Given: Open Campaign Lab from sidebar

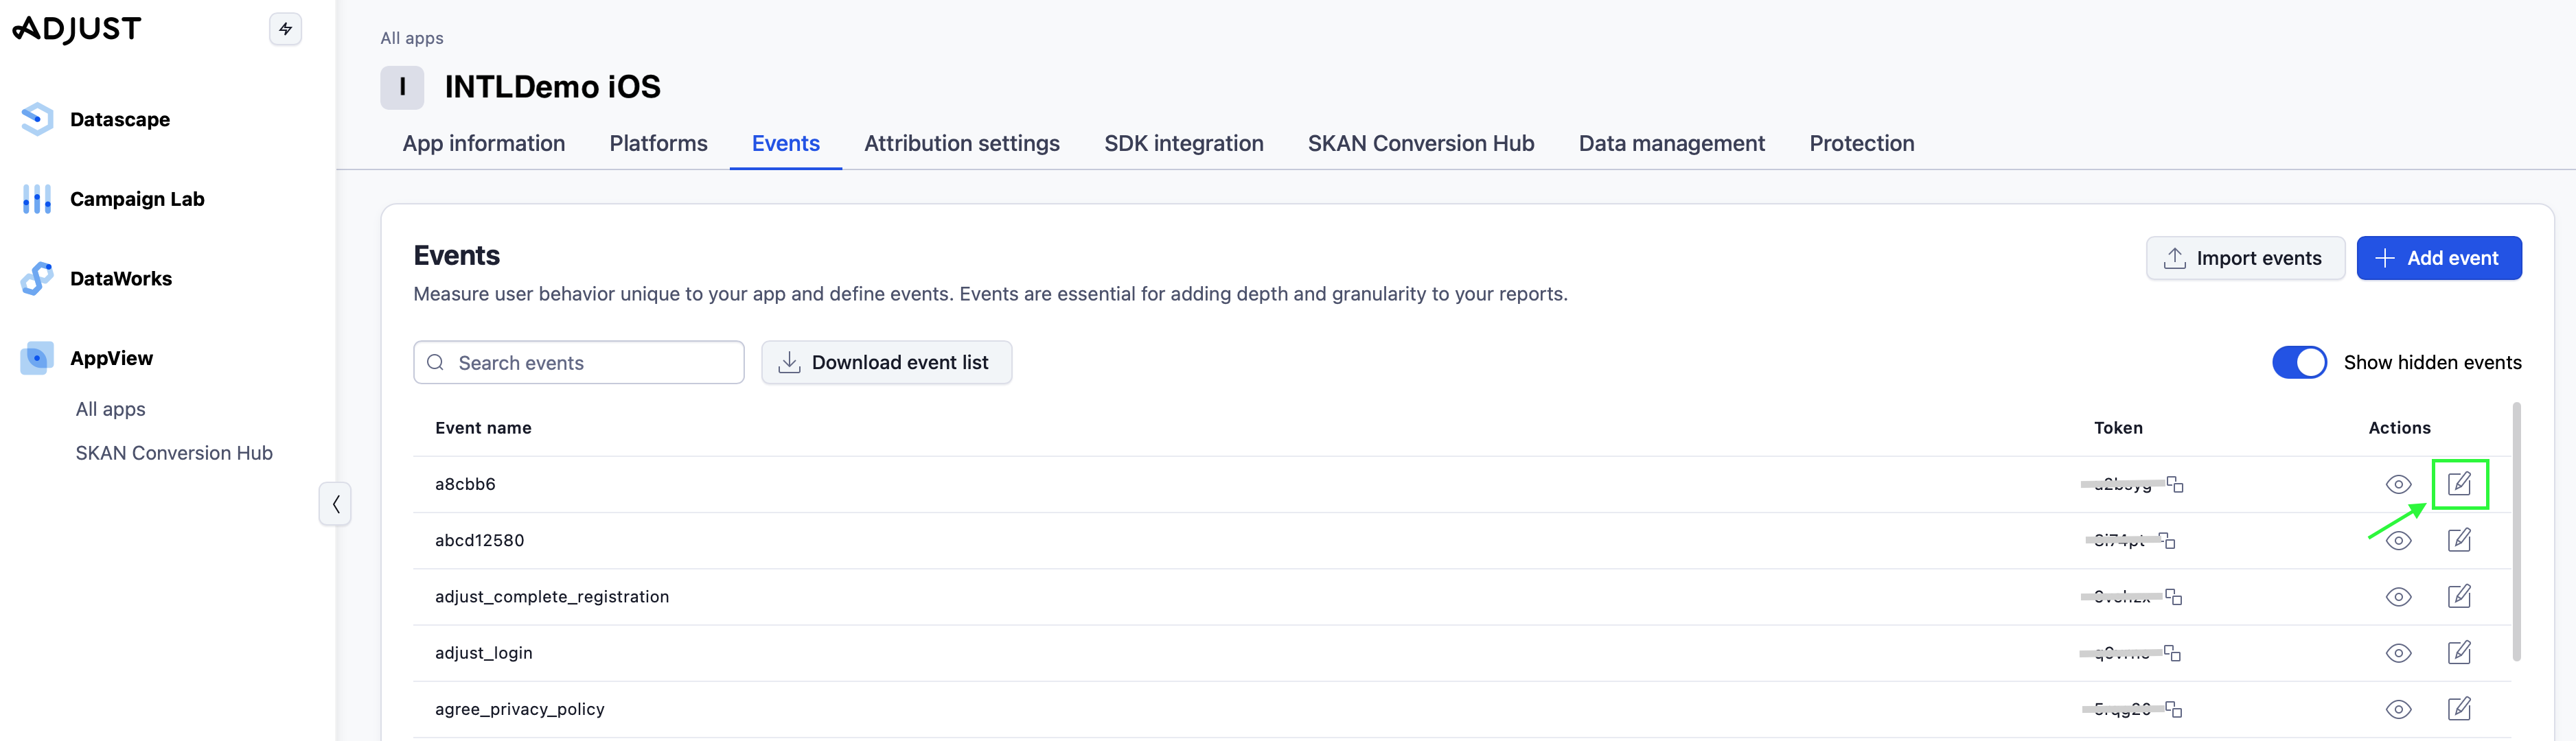Looking at the screenshot, I should click(136, 199).
